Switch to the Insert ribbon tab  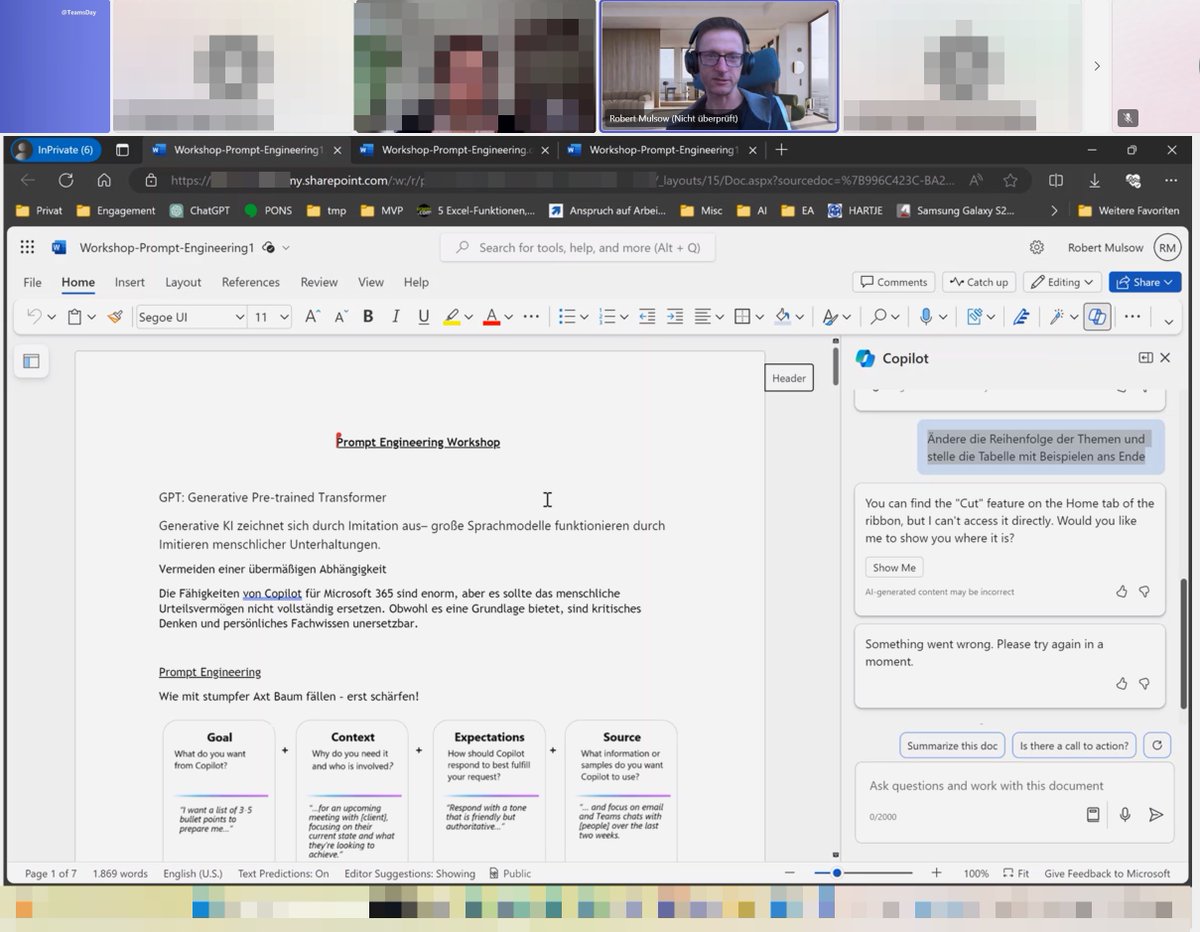pyautogui.click(x=129, y=282)
